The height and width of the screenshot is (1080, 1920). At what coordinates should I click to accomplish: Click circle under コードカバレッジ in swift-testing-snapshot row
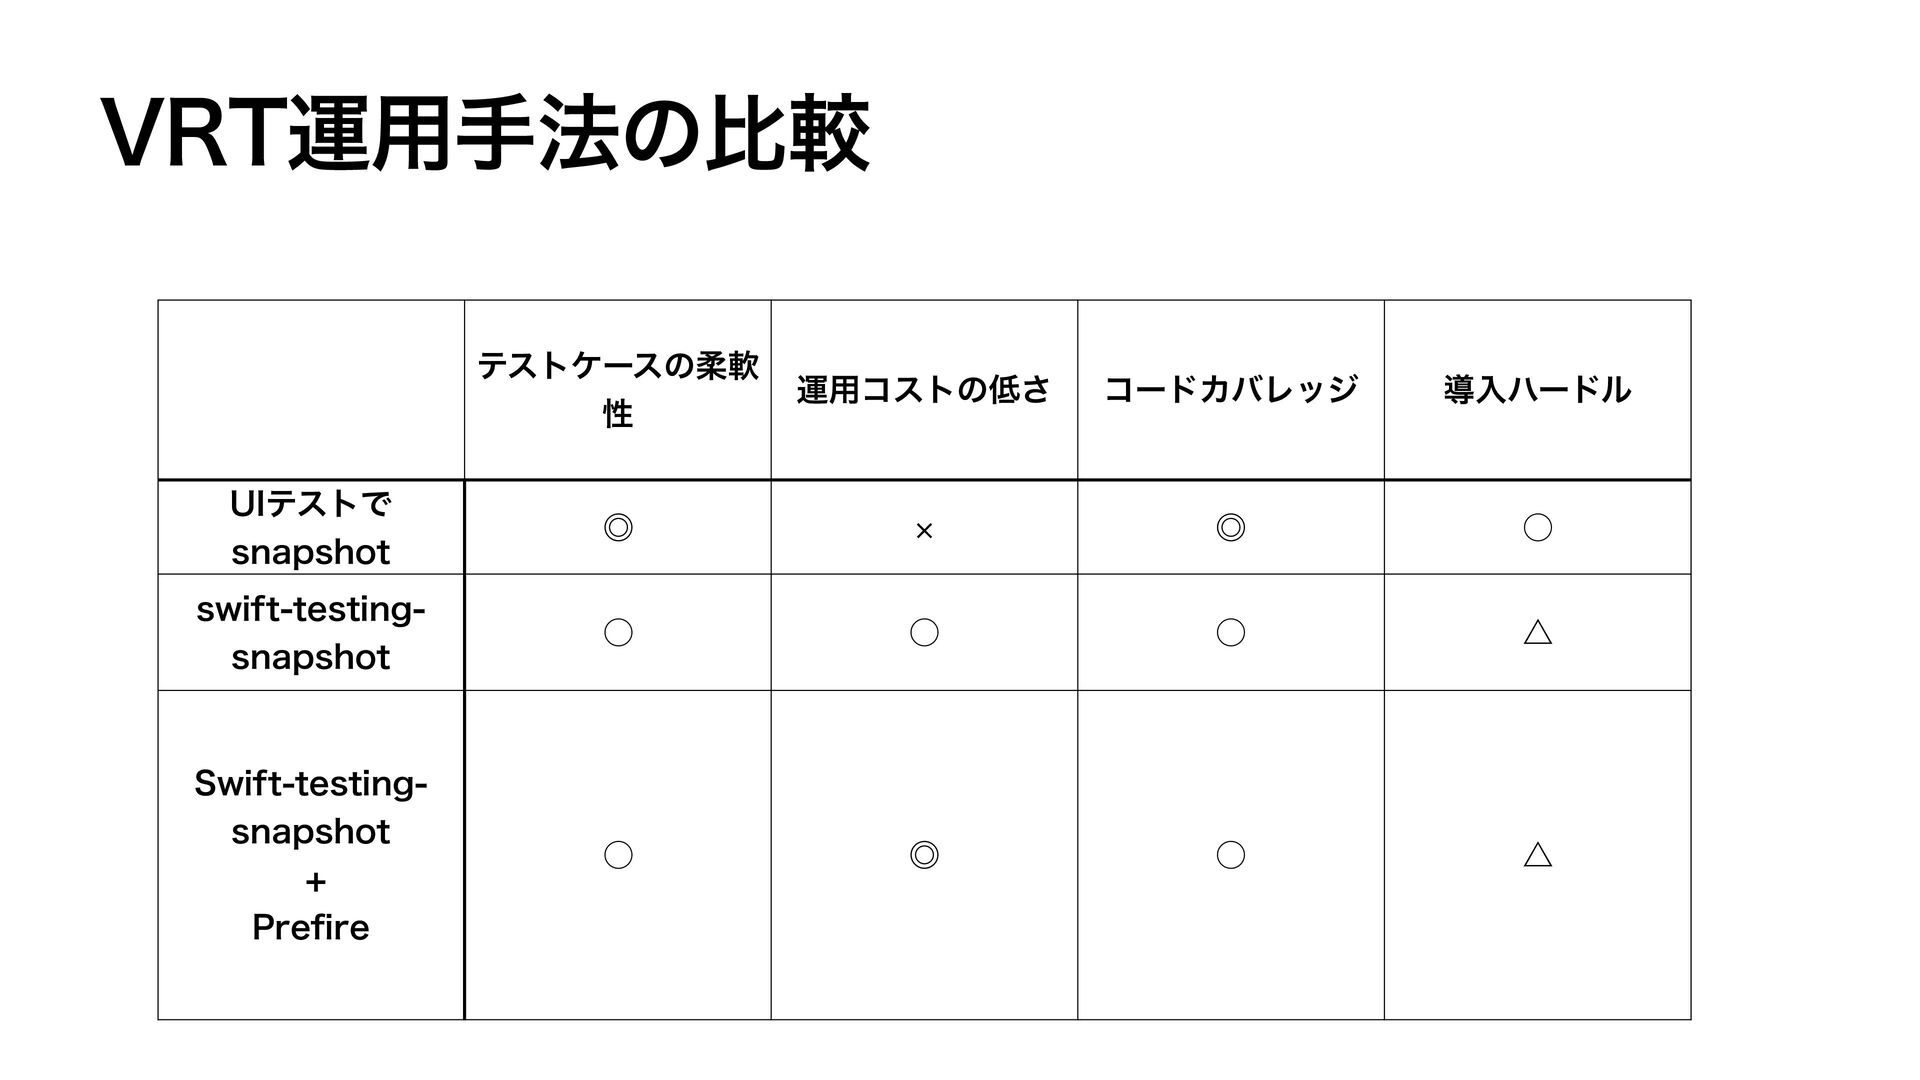(x=1231, y=632)
